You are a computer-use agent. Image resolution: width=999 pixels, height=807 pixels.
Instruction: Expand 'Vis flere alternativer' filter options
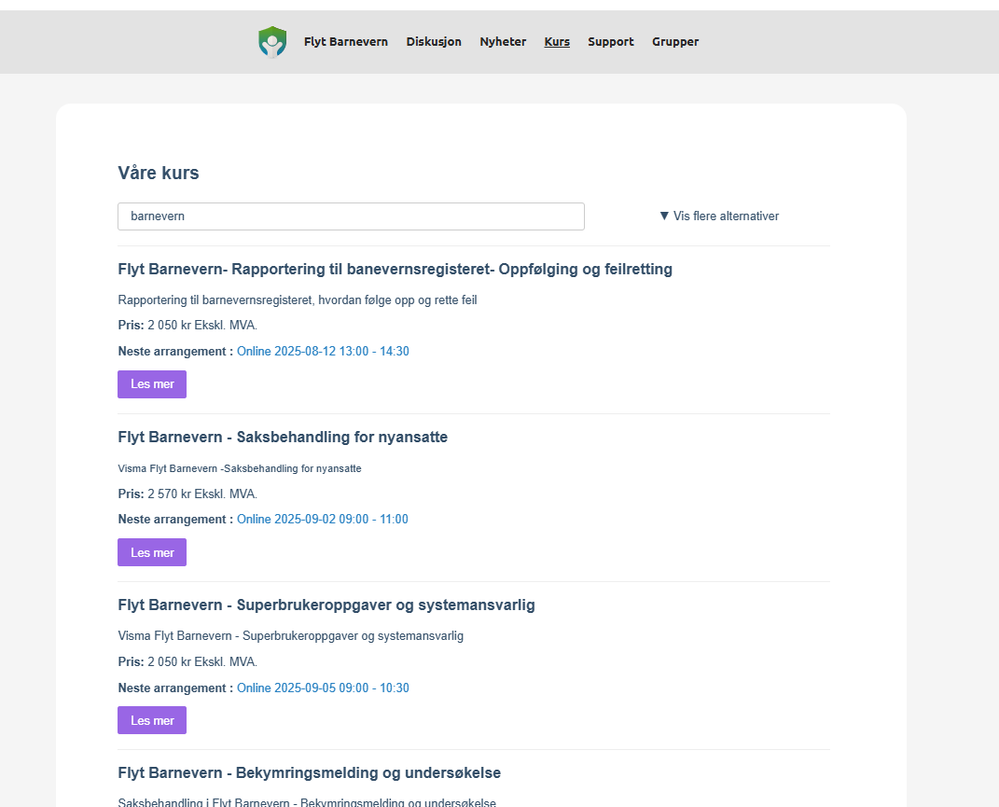pos(719,216)
